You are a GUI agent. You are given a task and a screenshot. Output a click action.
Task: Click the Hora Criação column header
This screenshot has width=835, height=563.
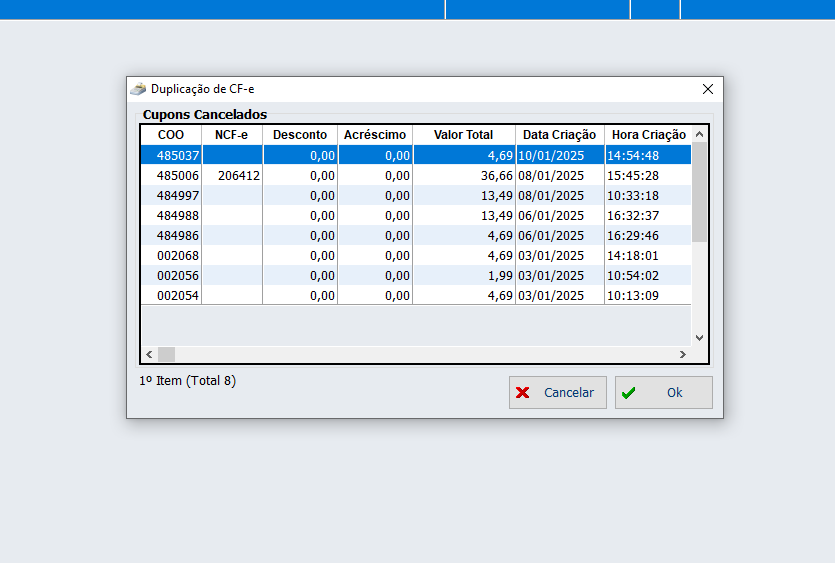(x=648, y=135)
